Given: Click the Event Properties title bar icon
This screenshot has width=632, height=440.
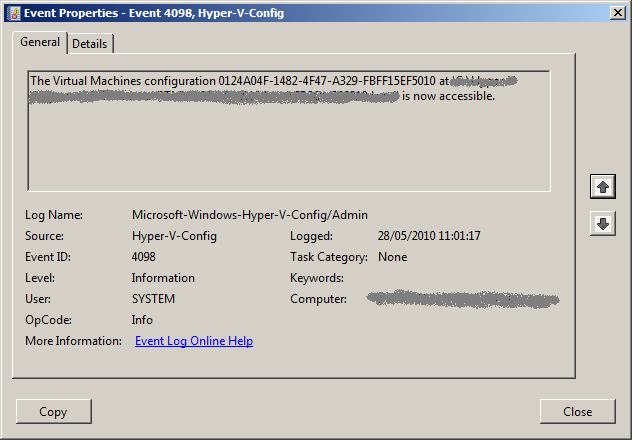Looking at the screenshot, I should point(11,11).
